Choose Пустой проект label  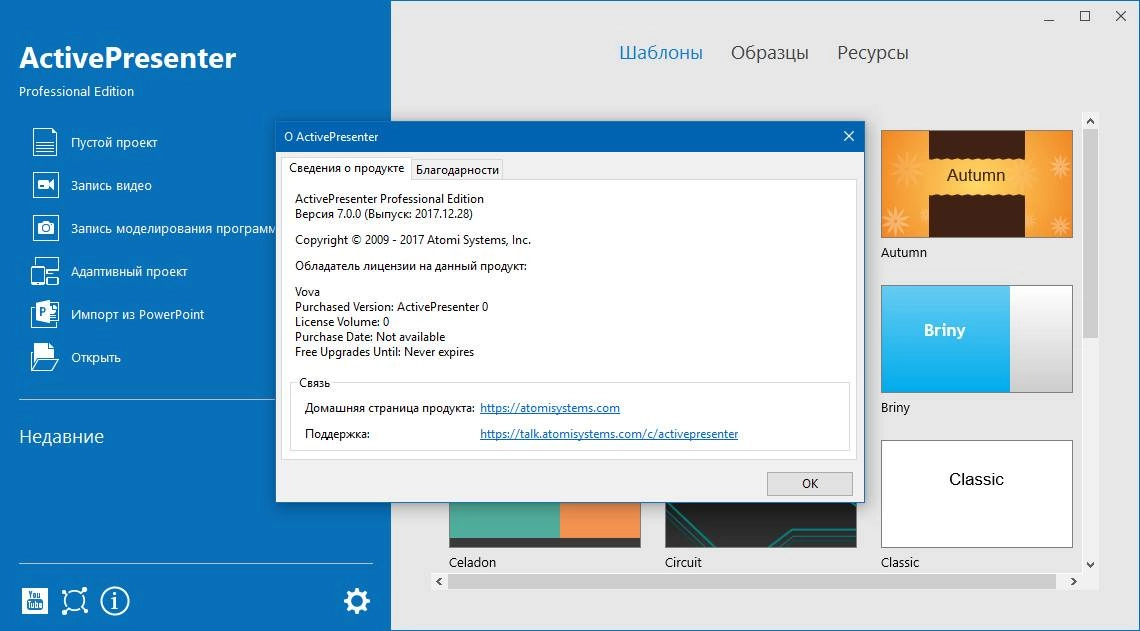tap(114, 142)
